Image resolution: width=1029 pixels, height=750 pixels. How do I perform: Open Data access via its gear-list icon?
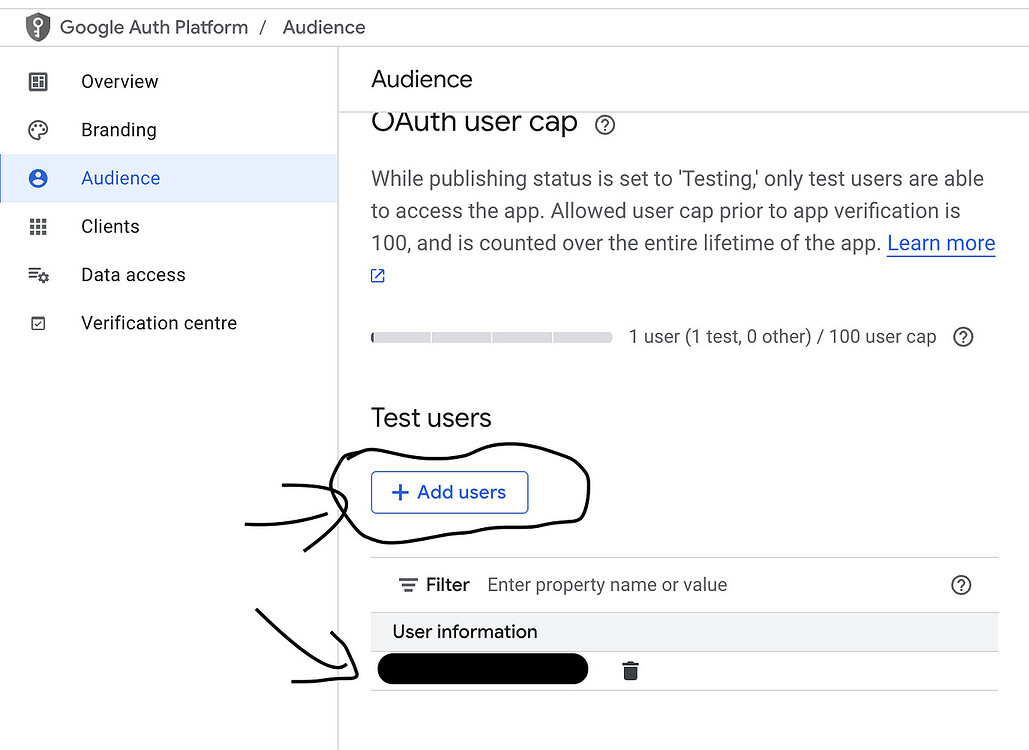(x=38, y=274)
